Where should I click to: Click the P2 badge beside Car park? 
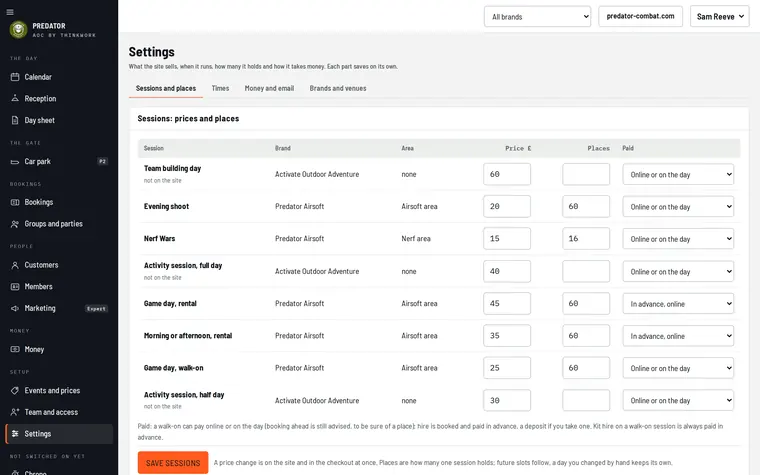102,161
